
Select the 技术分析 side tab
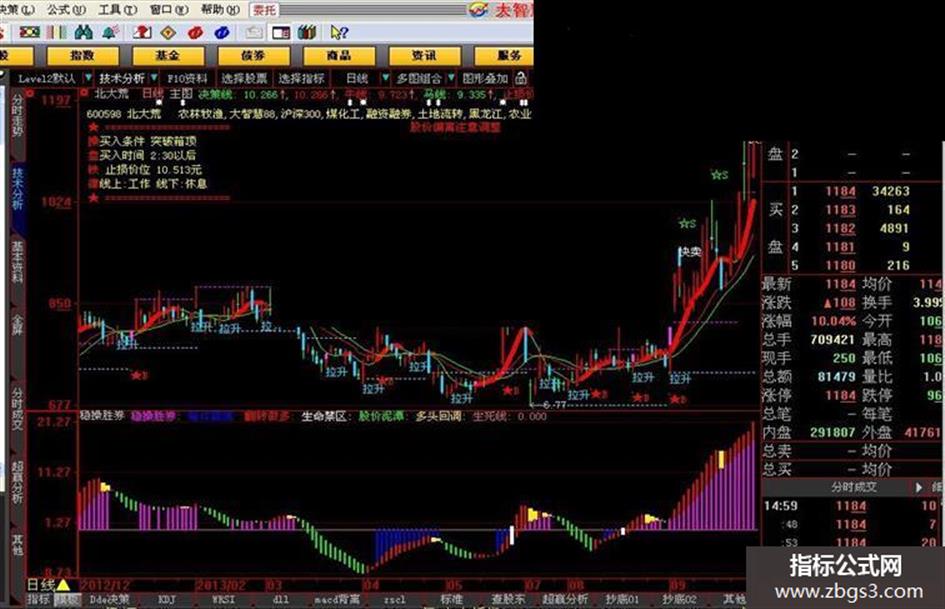[17, 189]
